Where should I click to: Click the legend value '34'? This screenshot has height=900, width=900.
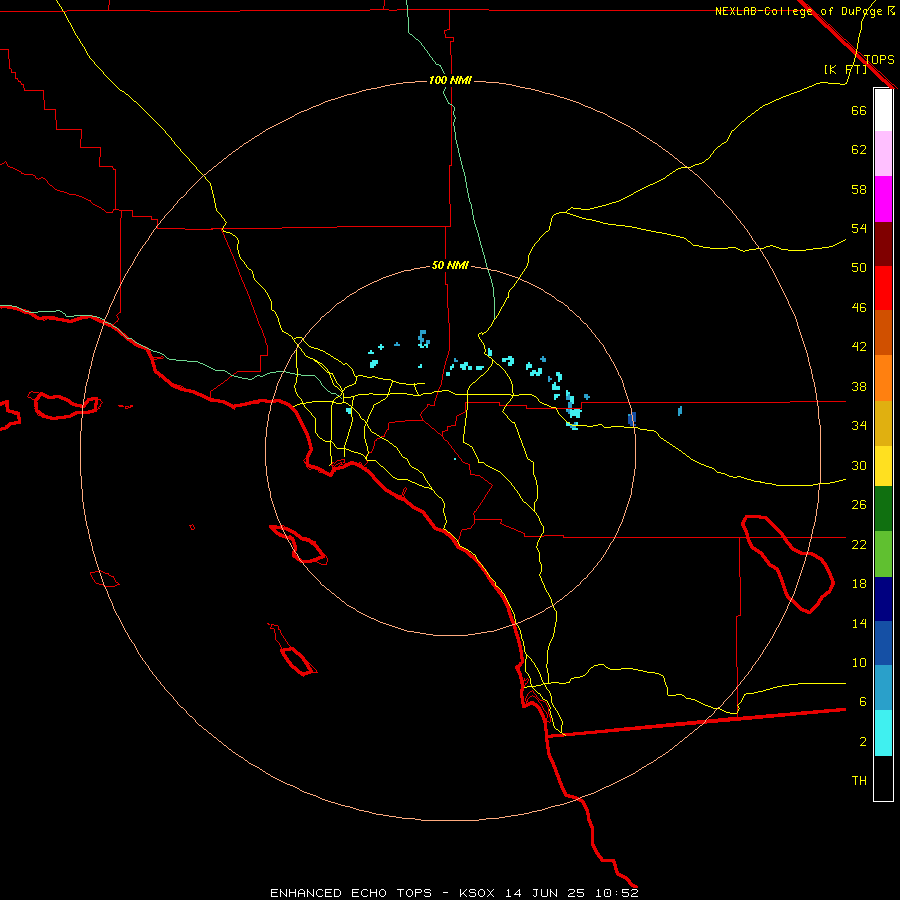[859, 426]
